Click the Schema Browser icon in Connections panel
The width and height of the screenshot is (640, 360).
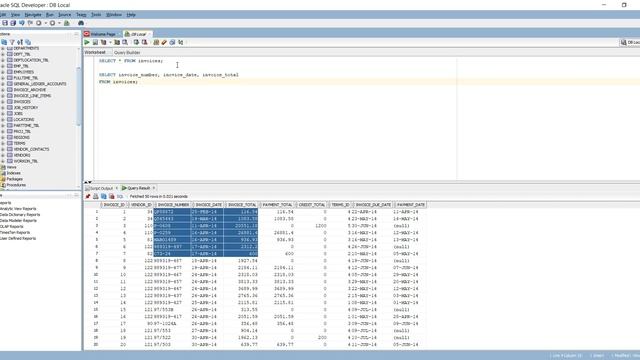coord(28,42)
